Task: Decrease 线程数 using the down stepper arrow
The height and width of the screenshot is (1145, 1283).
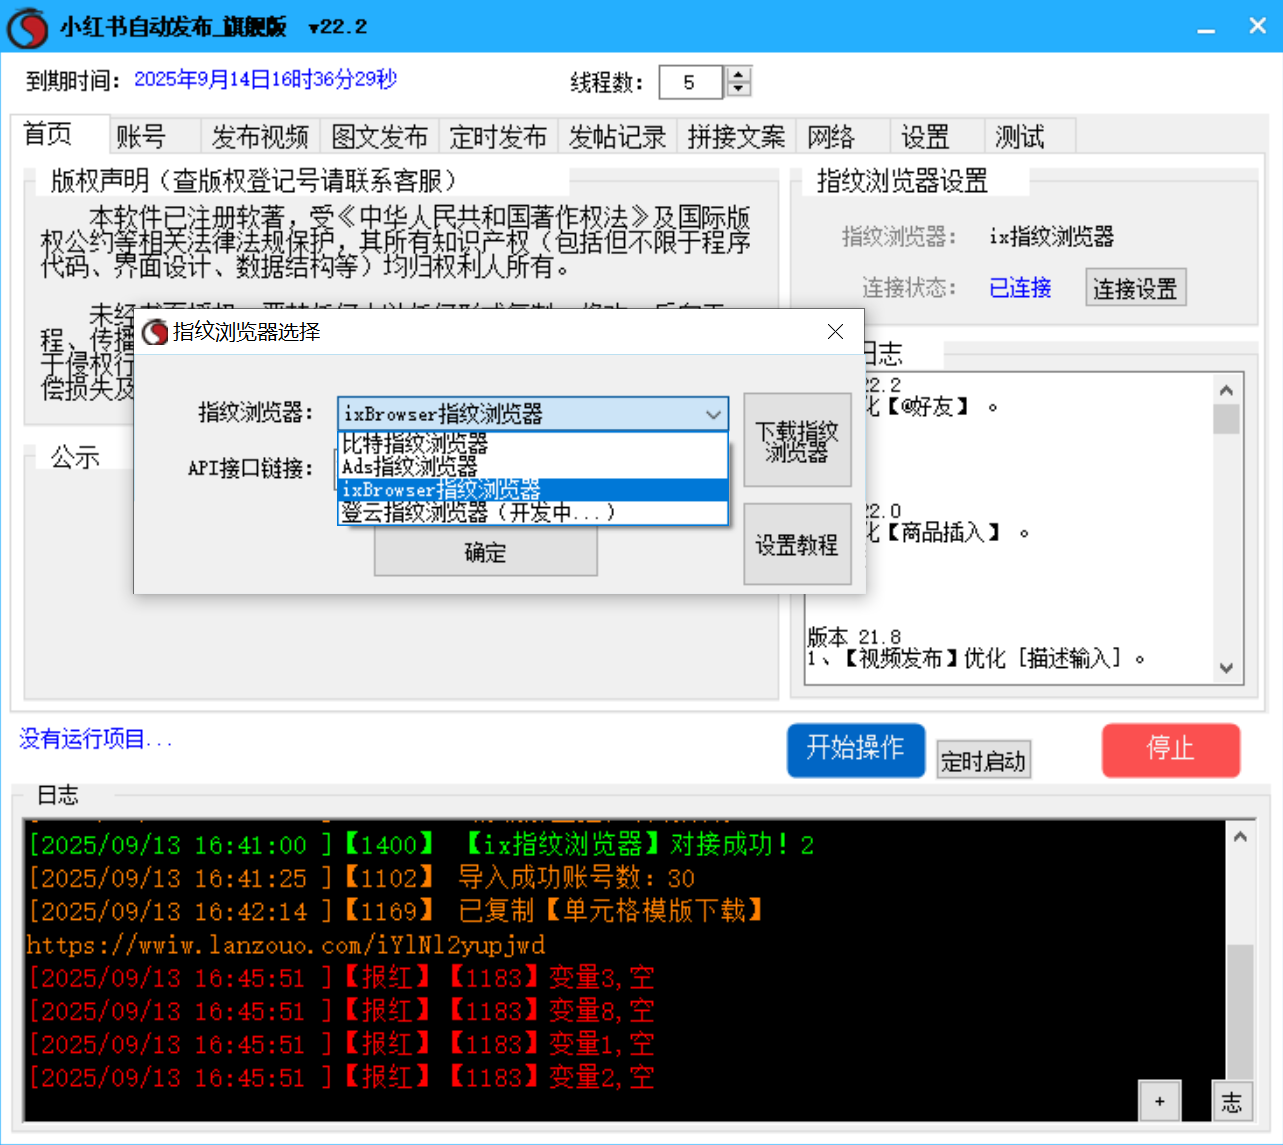Action: point(737,89)
